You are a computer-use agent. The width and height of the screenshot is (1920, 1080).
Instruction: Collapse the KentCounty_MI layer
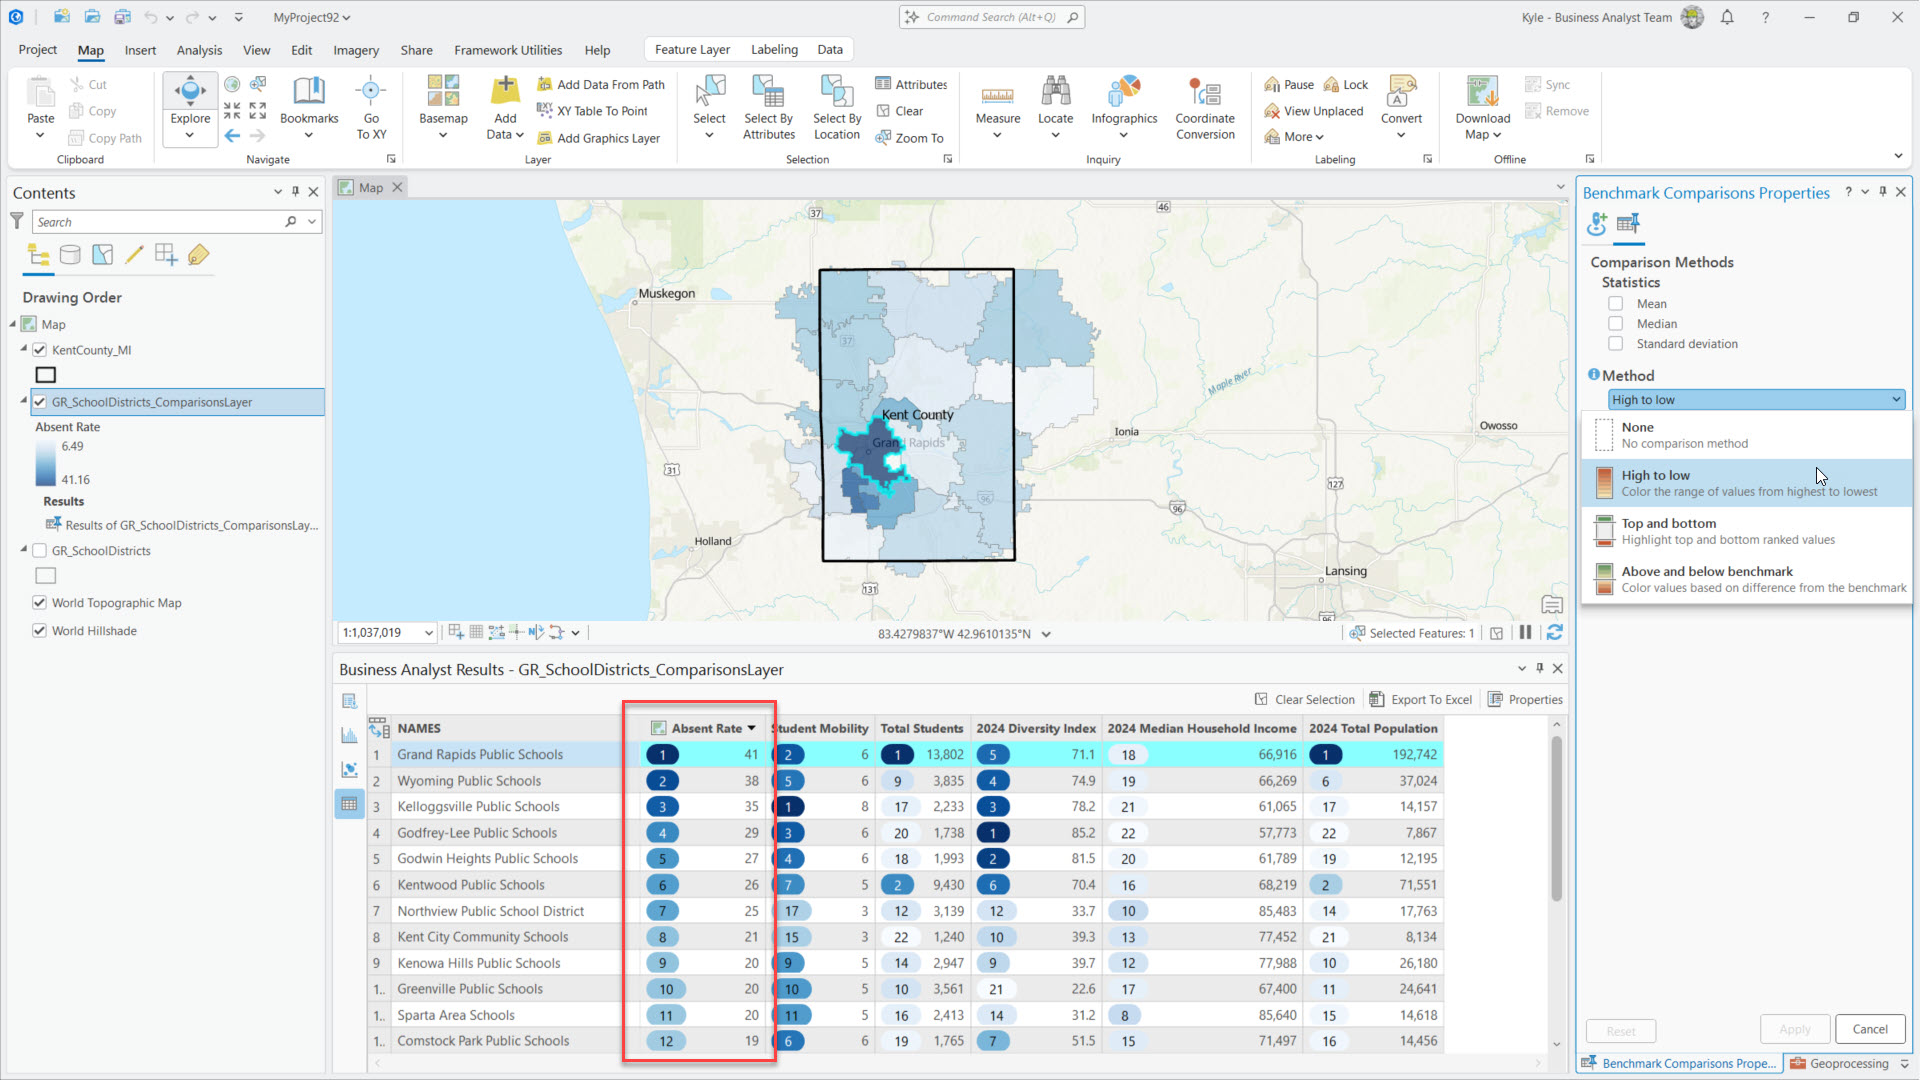(24, 349)
